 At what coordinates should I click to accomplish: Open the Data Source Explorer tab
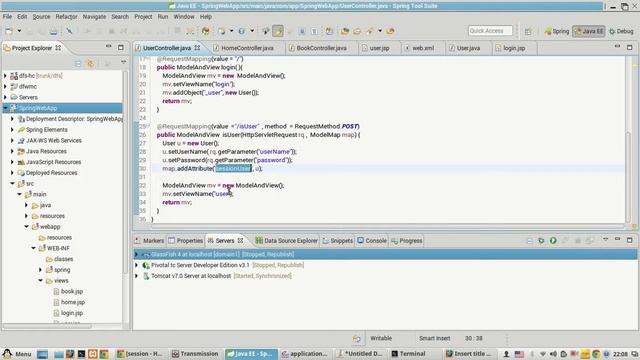click(x=287, y=241)
